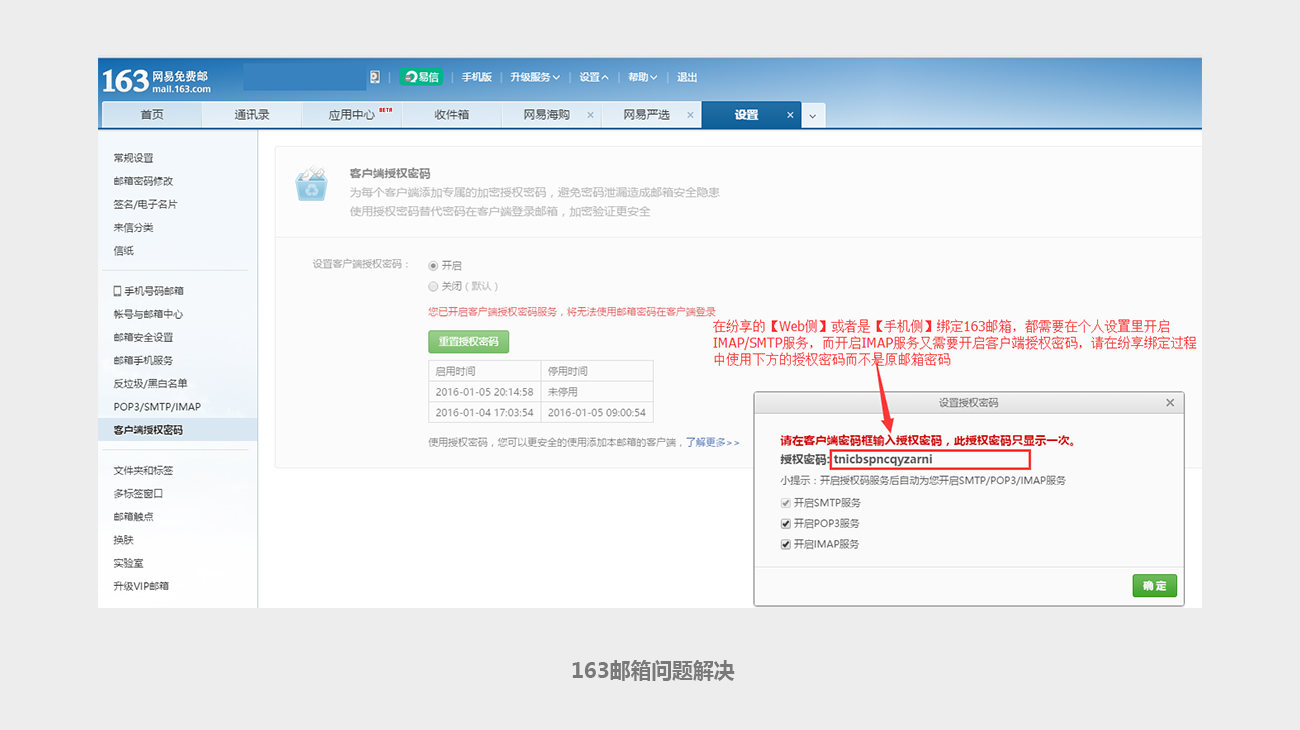Screen dimensions: 1300x730
Task: Toggle the 开启SMTP服务 checkbox
Action: [786, 503]
